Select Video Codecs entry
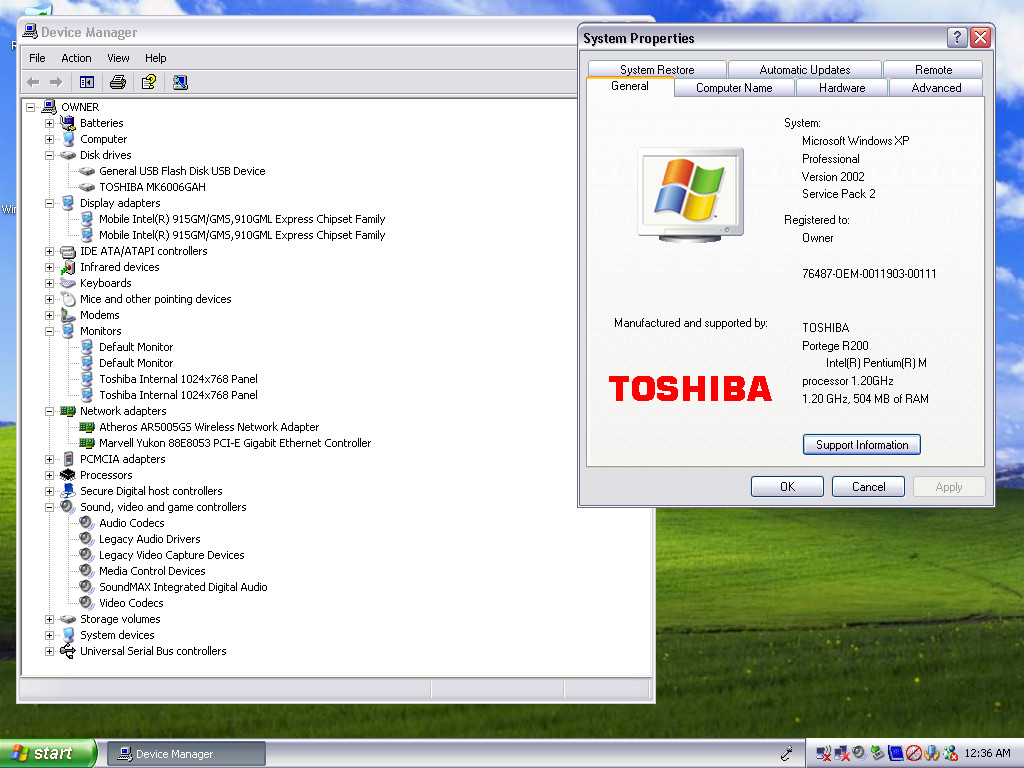The height and width of the screenshot is (768, 1024). tap(131, 603)
